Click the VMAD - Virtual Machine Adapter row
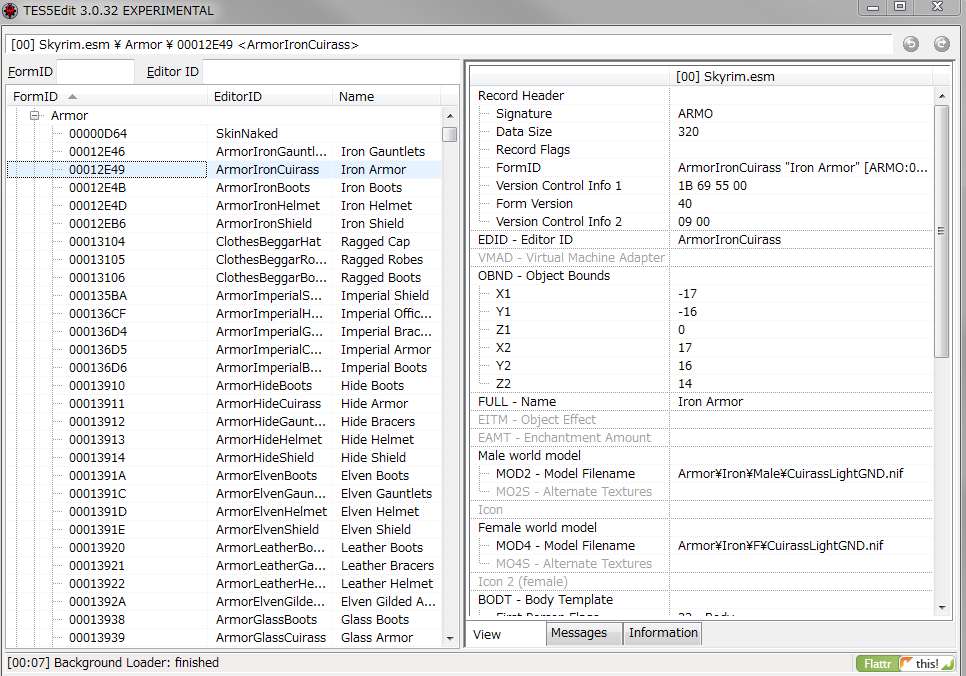 [701, 258]
